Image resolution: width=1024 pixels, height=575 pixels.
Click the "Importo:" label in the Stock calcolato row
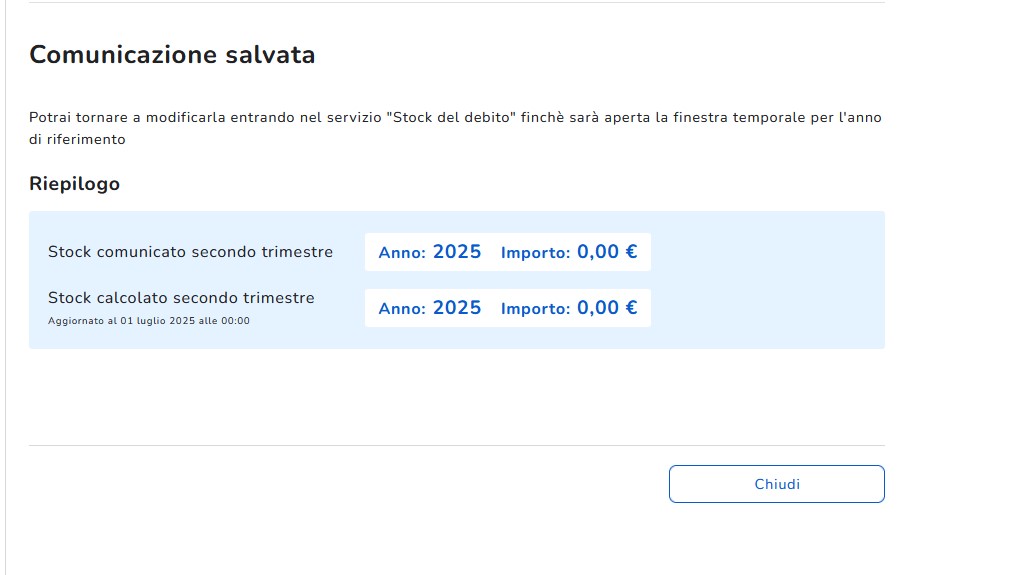(535, 309)
